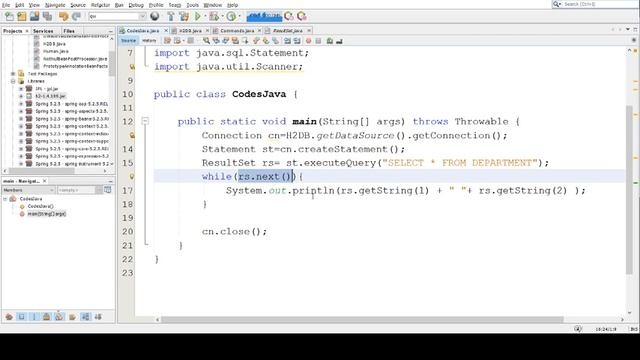640x360 pixels.
Task: Toggle Sort by Name in navigator footer
Action: click(85, 317)
